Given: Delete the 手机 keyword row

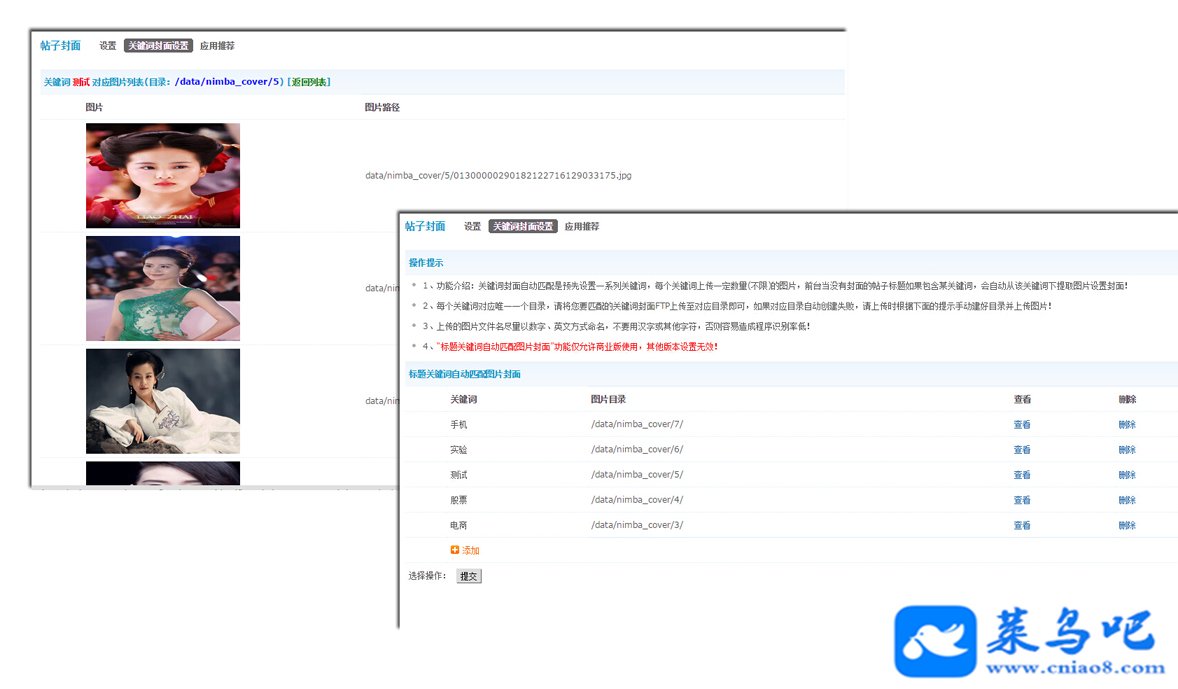Looking at the screenshot, I should click(1127, 425).
